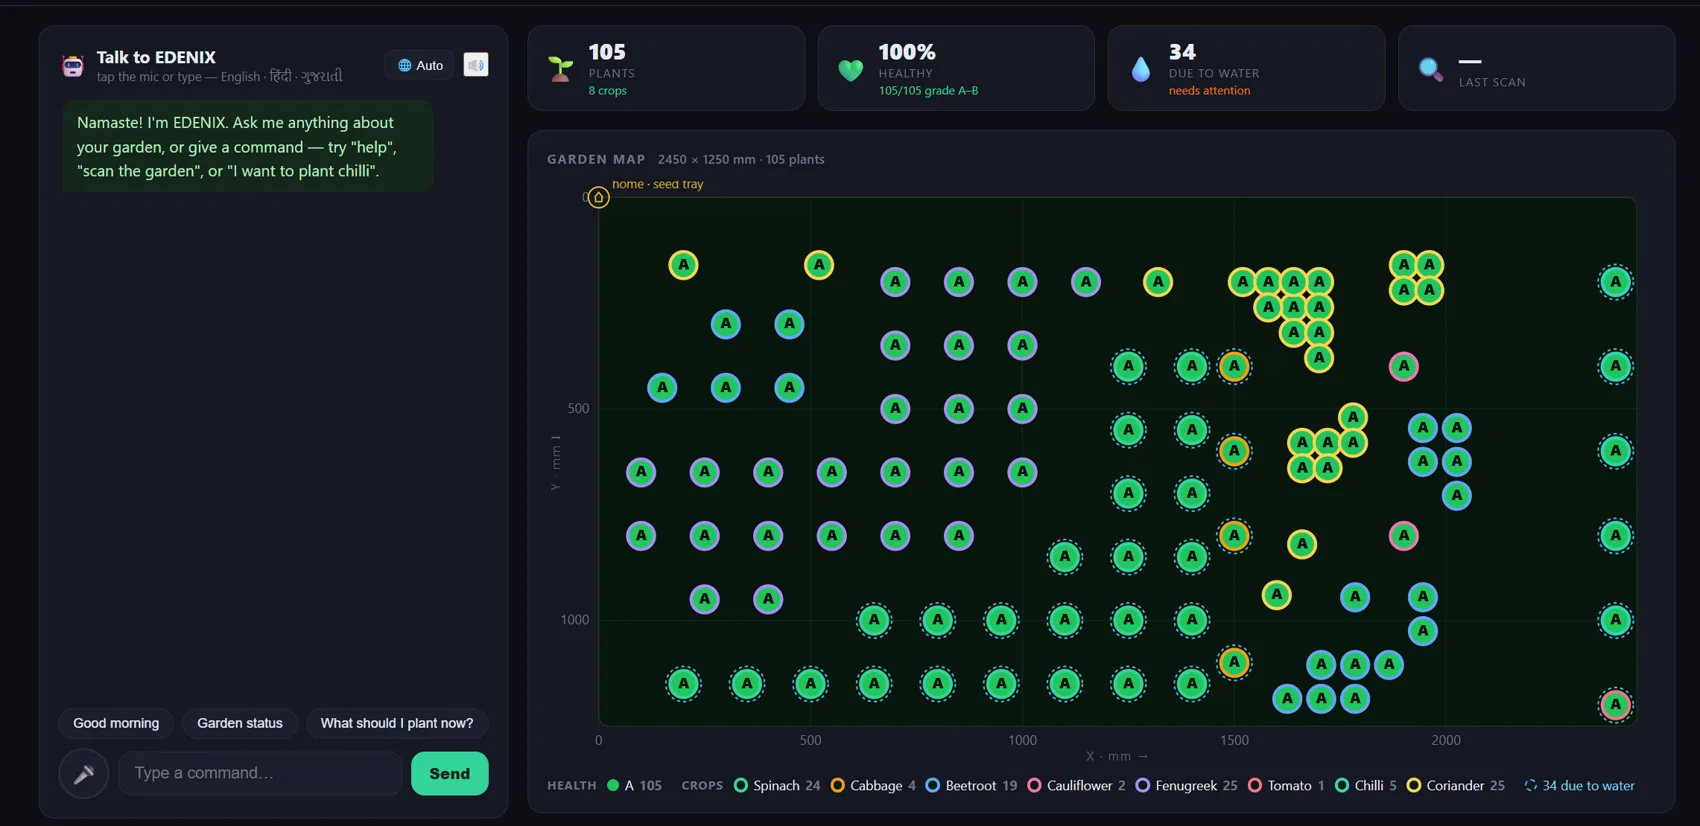Viewport: 1700px width, 826px height.
Task: Click the Cabbage legend ring swatch
Action: coord(838,786)
